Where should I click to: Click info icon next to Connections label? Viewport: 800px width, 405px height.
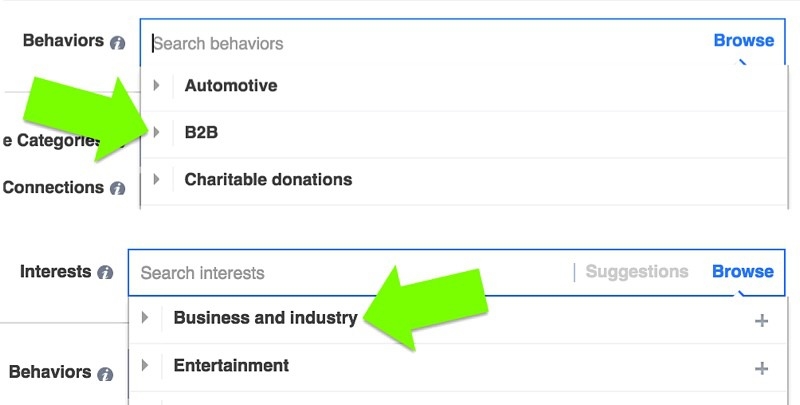tap(117, 188)
